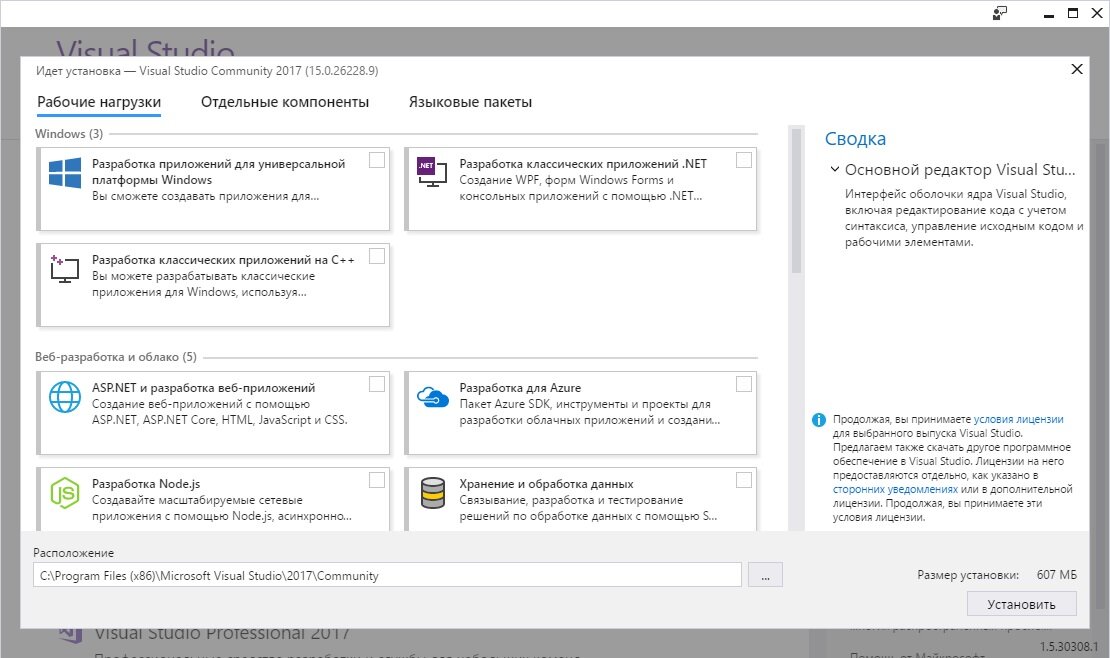Click the 607 МБ install size value
1110x658 pixels.
click(1057, 575)
